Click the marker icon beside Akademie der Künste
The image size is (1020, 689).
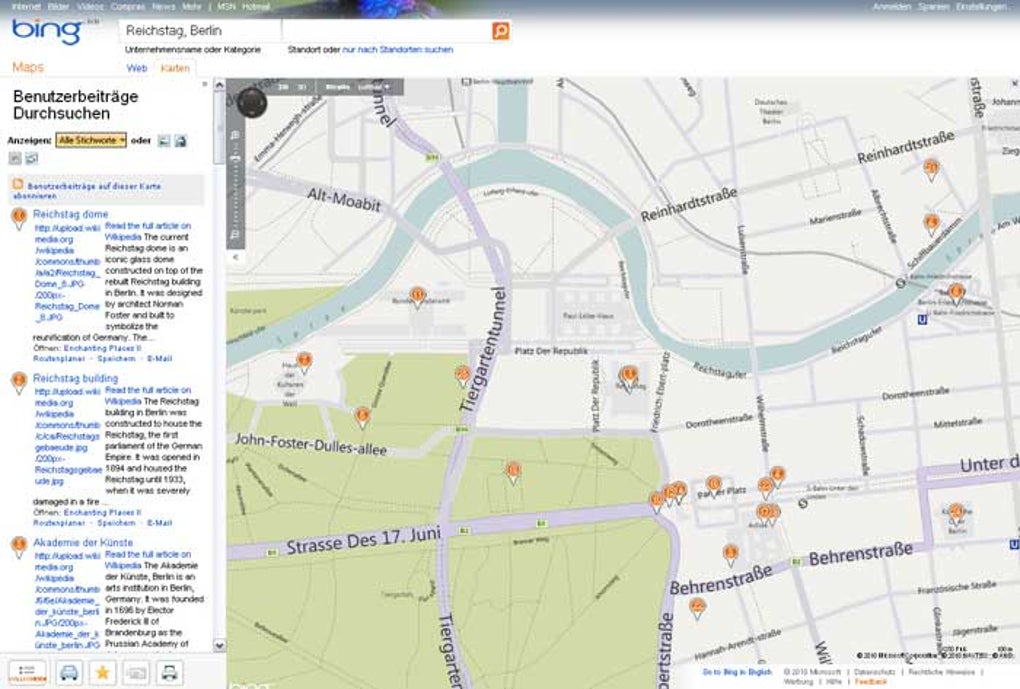point(19,547)
